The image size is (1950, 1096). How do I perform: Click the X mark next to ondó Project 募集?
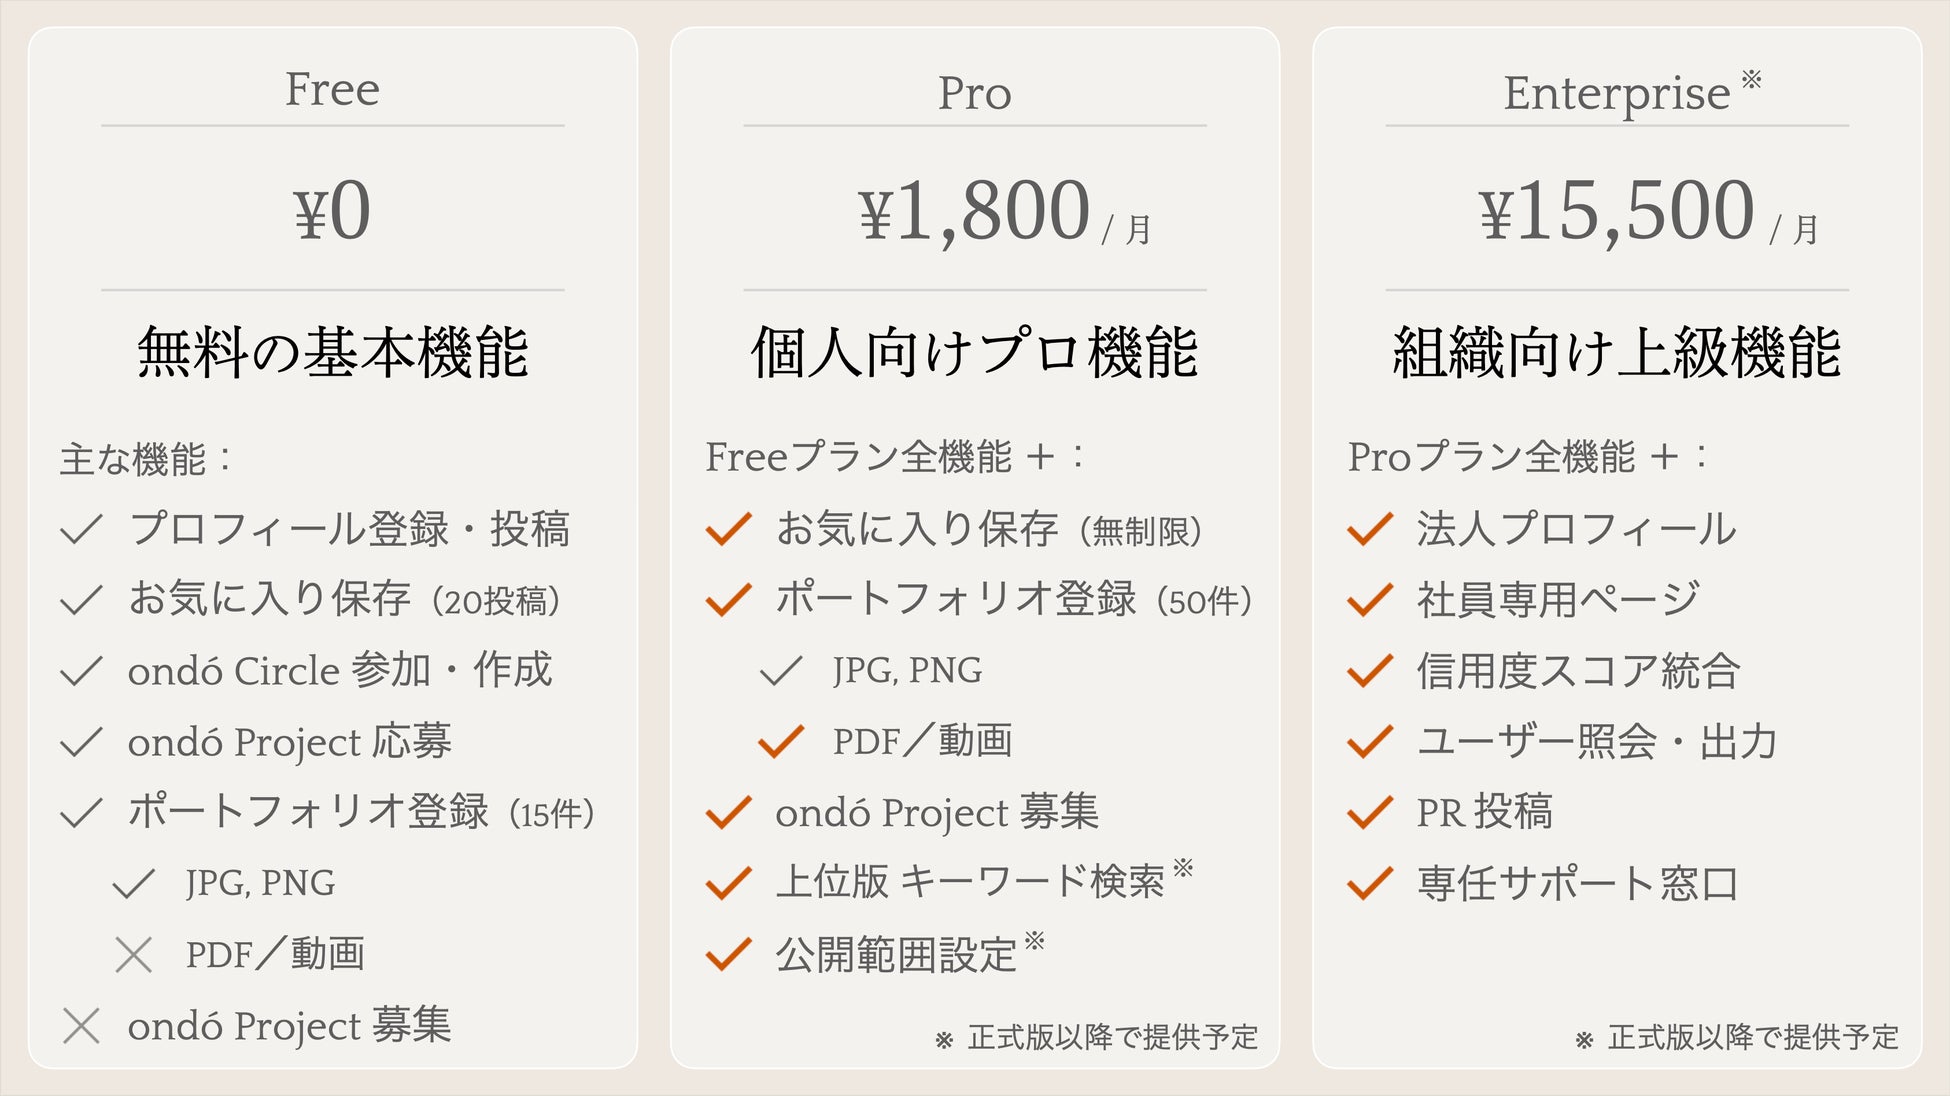(81, 1026)
